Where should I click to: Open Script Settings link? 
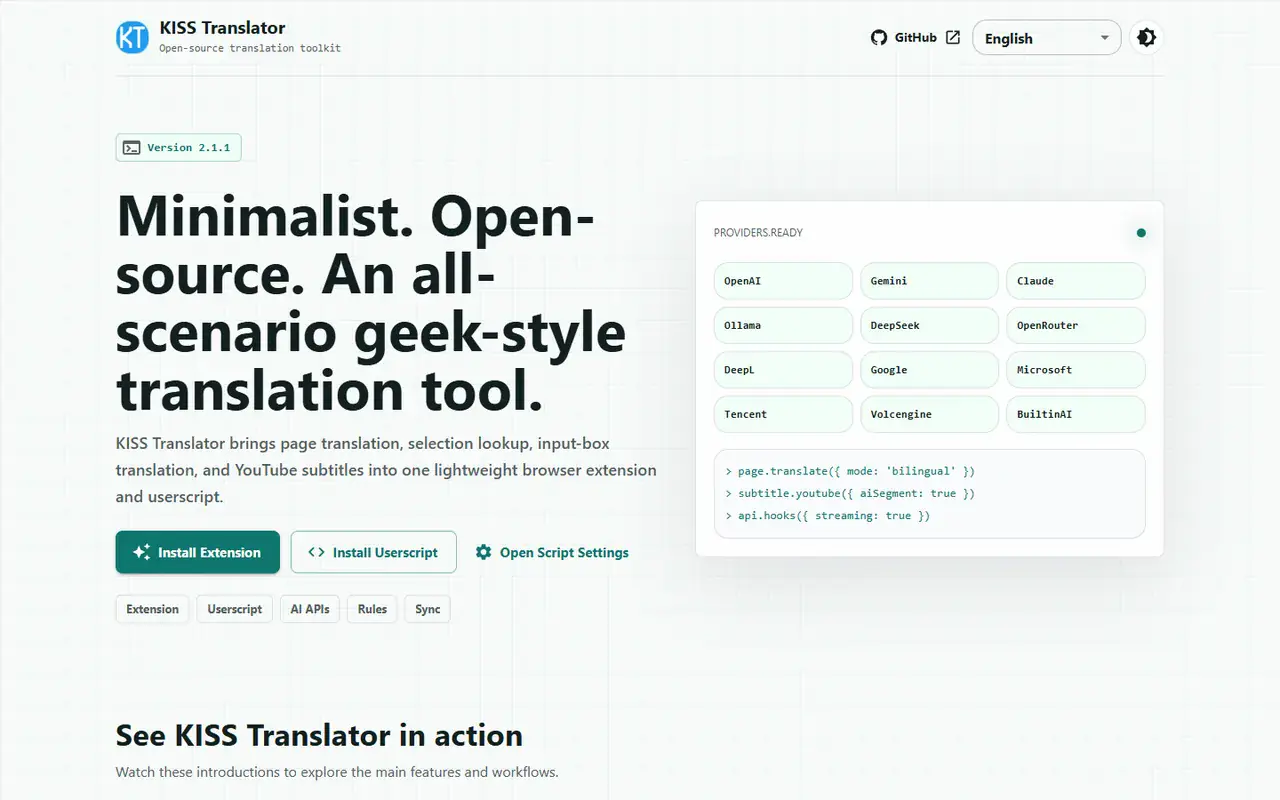(552, 552)
